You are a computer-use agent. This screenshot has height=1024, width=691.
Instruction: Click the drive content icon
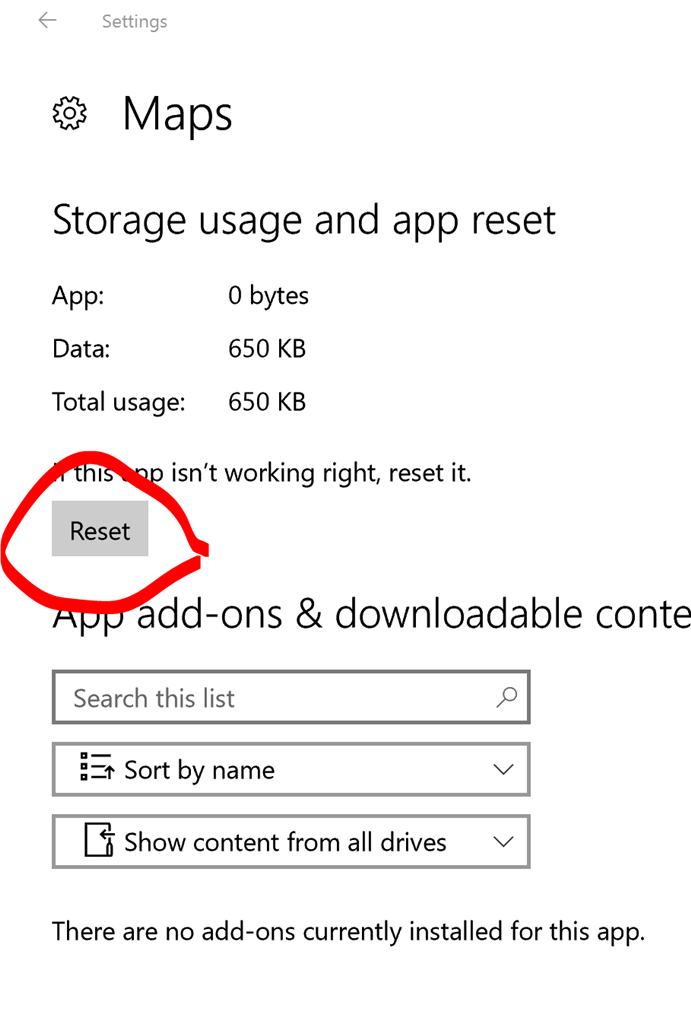coord(100,840)
